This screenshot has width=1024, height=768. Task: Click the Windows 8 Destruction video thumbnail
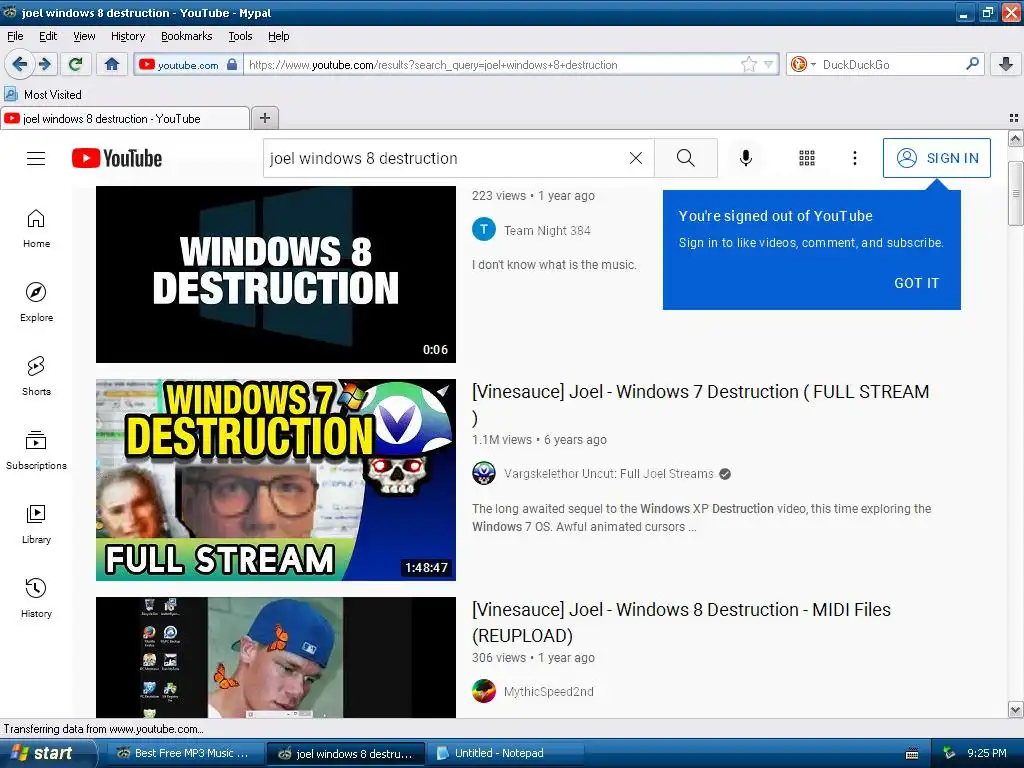[276, 274]
